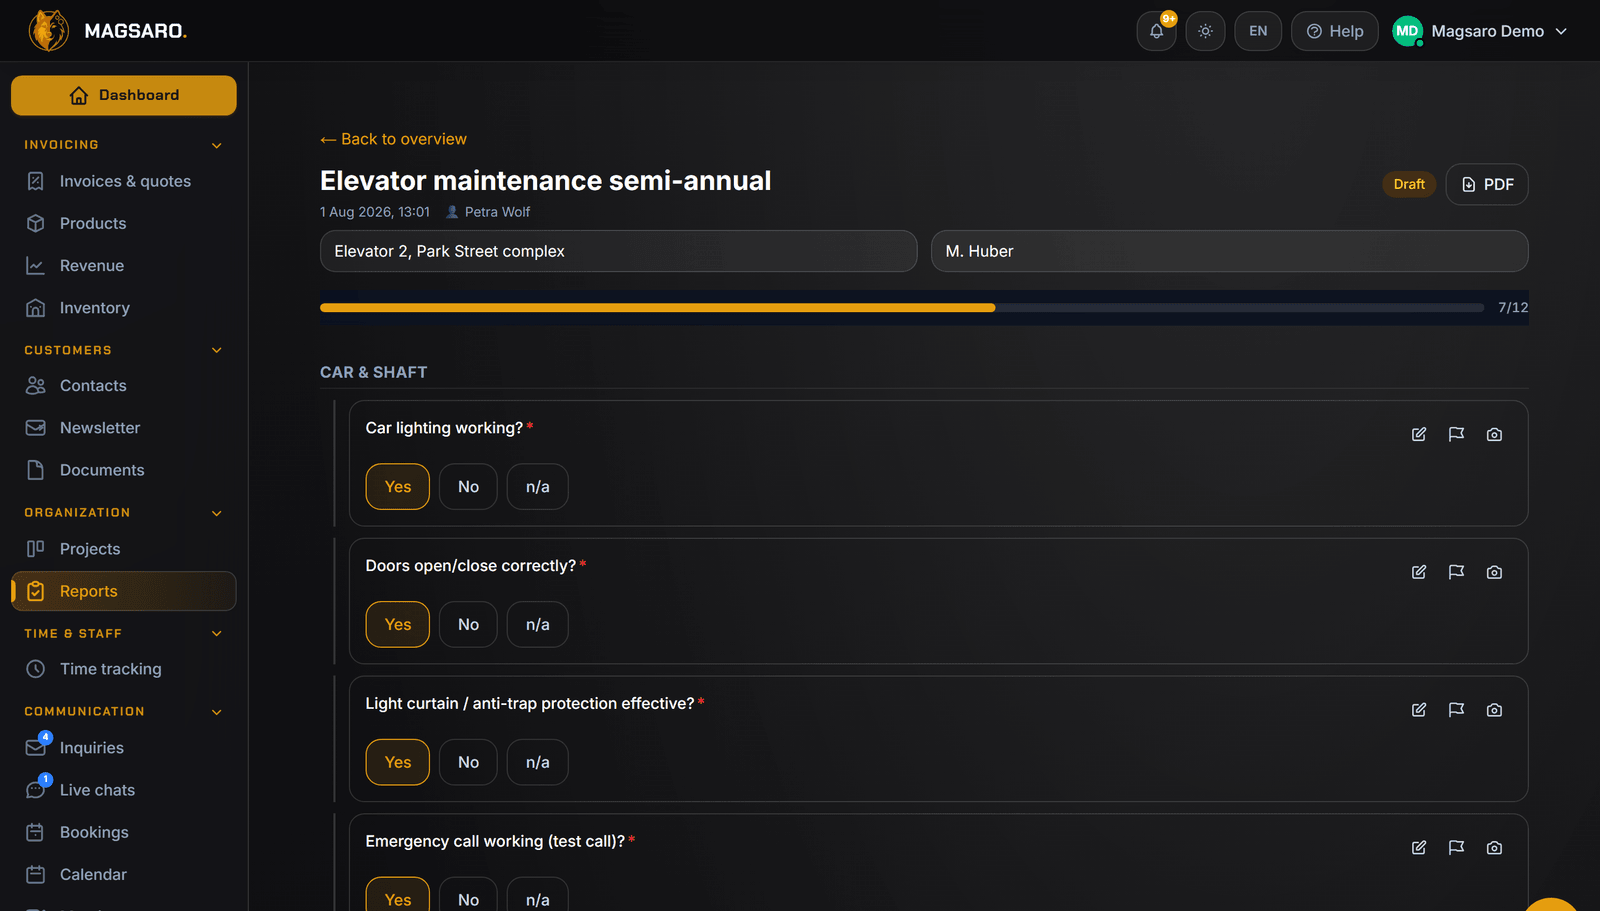Viewport: 1600px width, 911px height.
Task: Click the Petra Wolf author name
Action: click(x=497, y=212)
